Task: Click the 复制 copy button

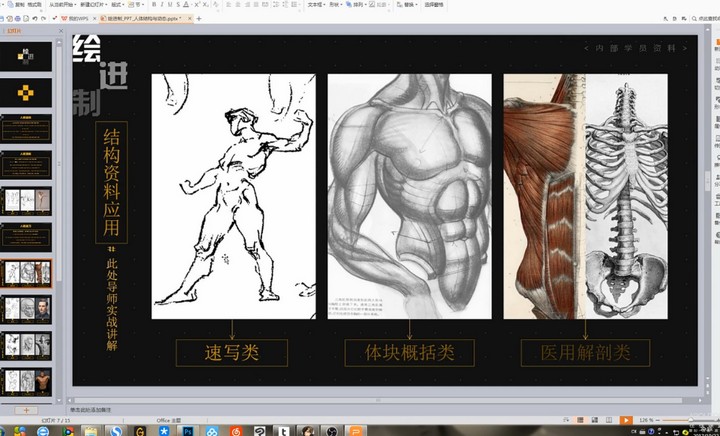Action: click(x=17, y=4)
